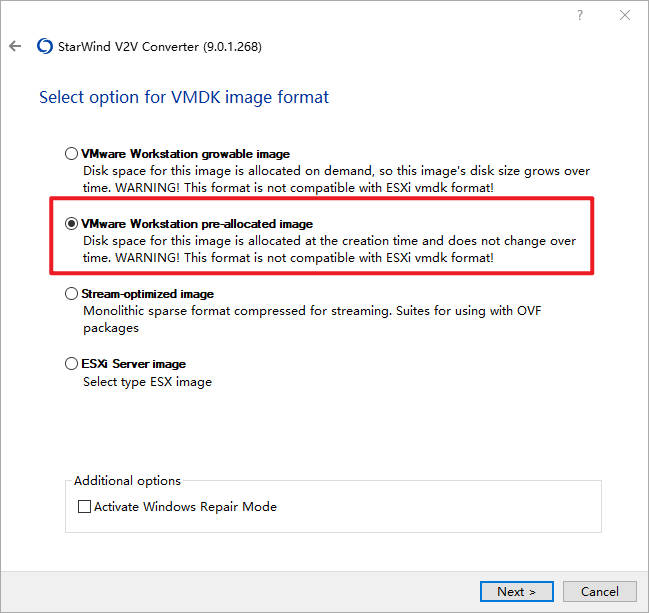
Task: Click the 'Select option for VMDK image format' heading
Action: point(184,97)
